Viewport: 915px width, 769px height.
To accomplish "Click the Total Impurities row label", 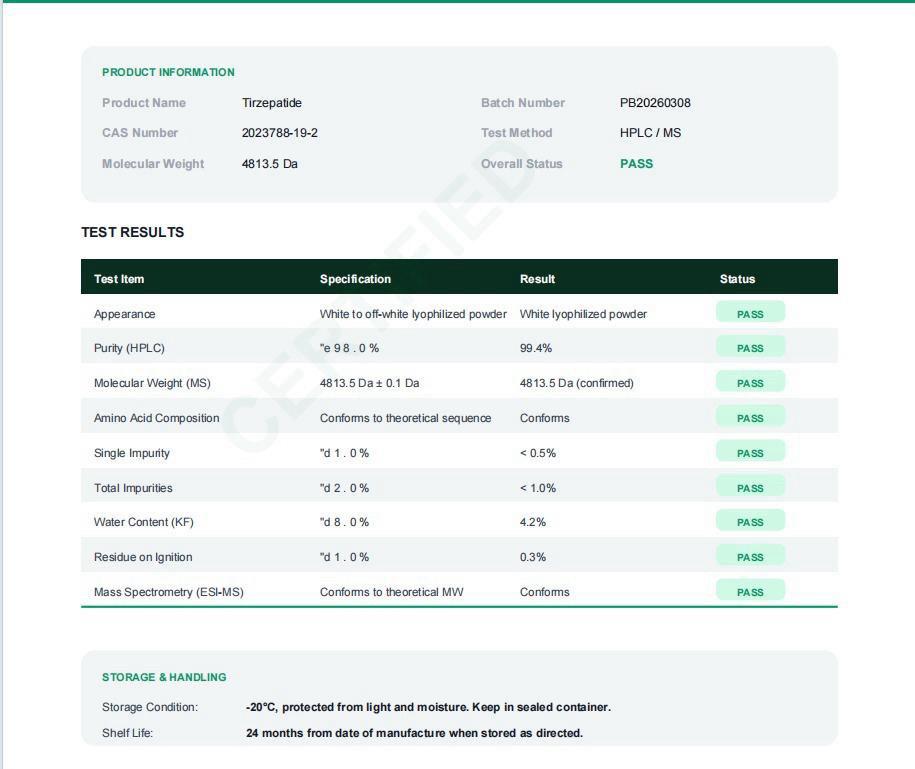I will click(133, 488).
